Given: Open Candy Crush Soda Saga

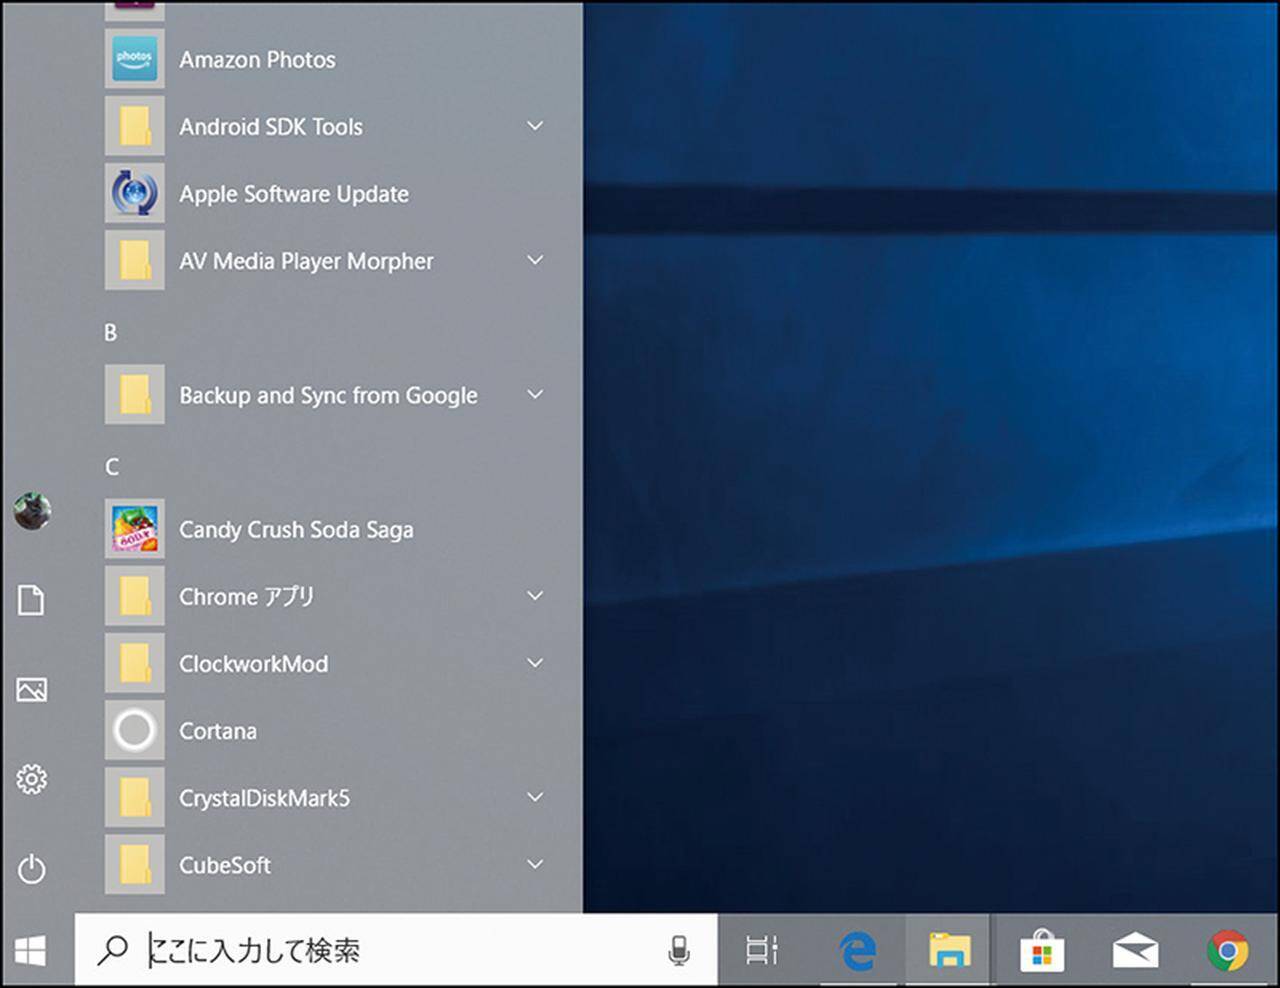Looking at the screenshot, I should 295,530.
